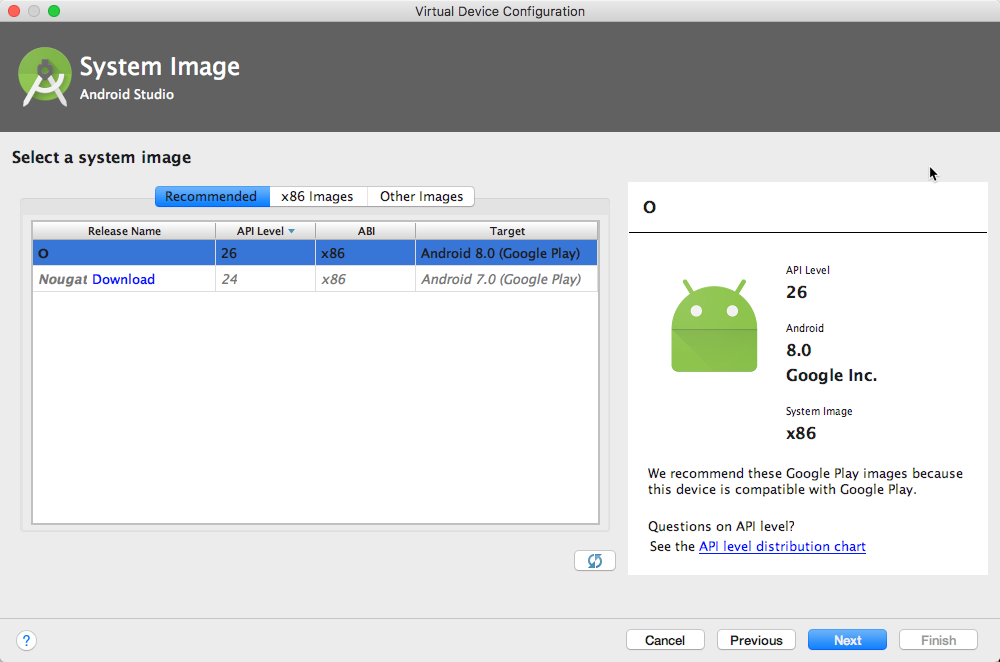This screenshot has width=1000, height=662.
Task: Open the API level distribution chart link
Action: [x=782, y=547]
